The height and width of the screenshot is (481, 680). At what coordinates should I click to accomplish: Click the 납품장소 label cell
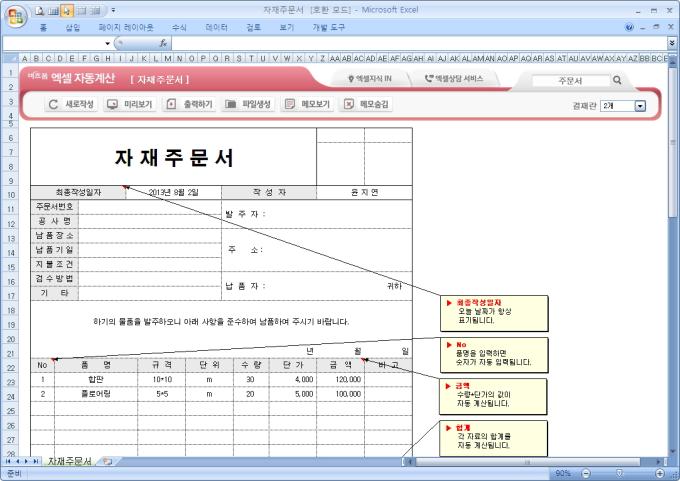pyautogui.click(x=55, y=236)
